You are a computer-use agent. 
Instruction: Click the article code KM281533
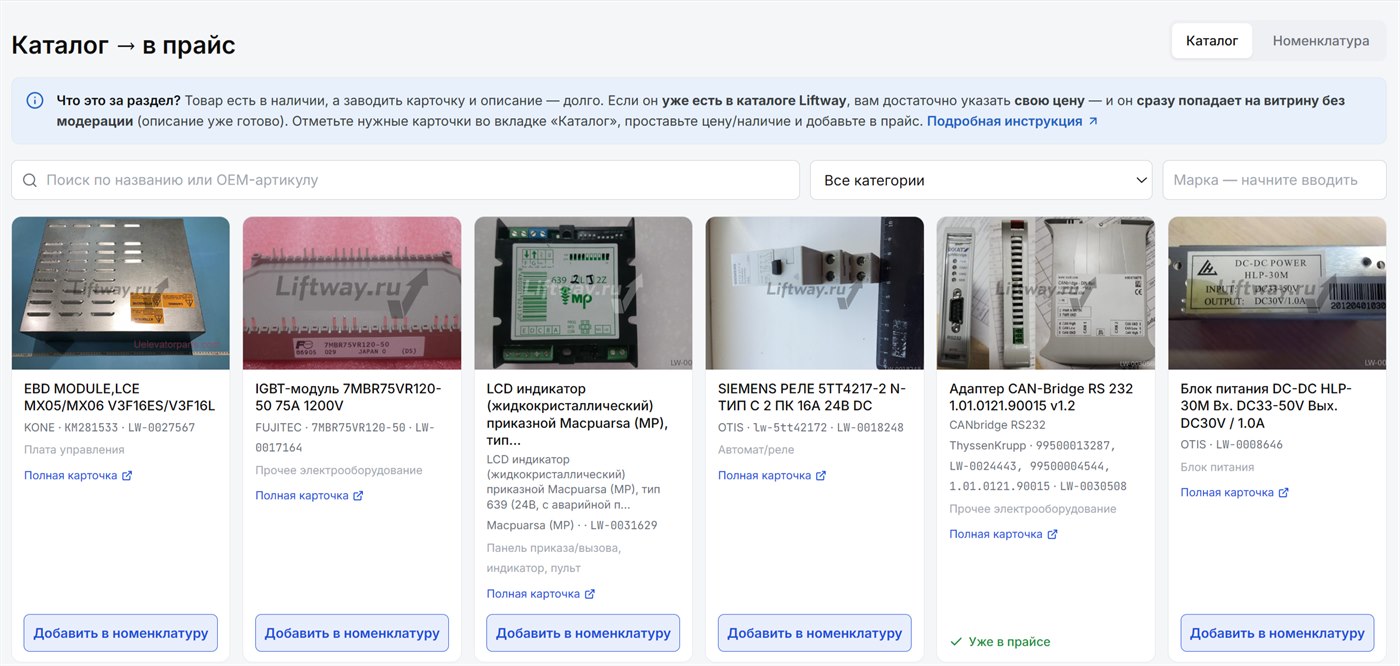[x=91, y=428]
